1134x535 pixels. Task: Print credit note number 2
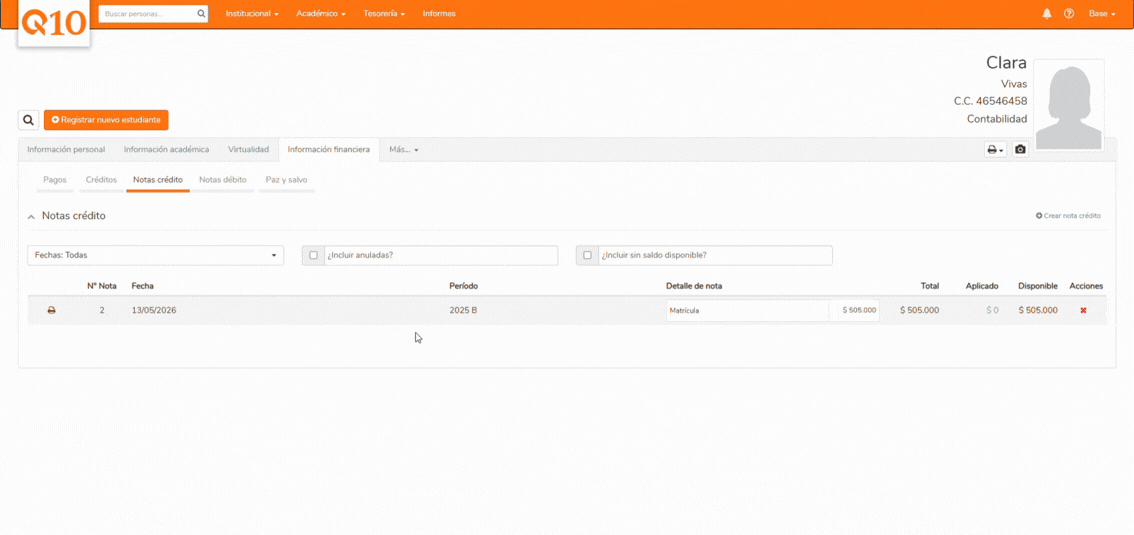pos(51,310)
